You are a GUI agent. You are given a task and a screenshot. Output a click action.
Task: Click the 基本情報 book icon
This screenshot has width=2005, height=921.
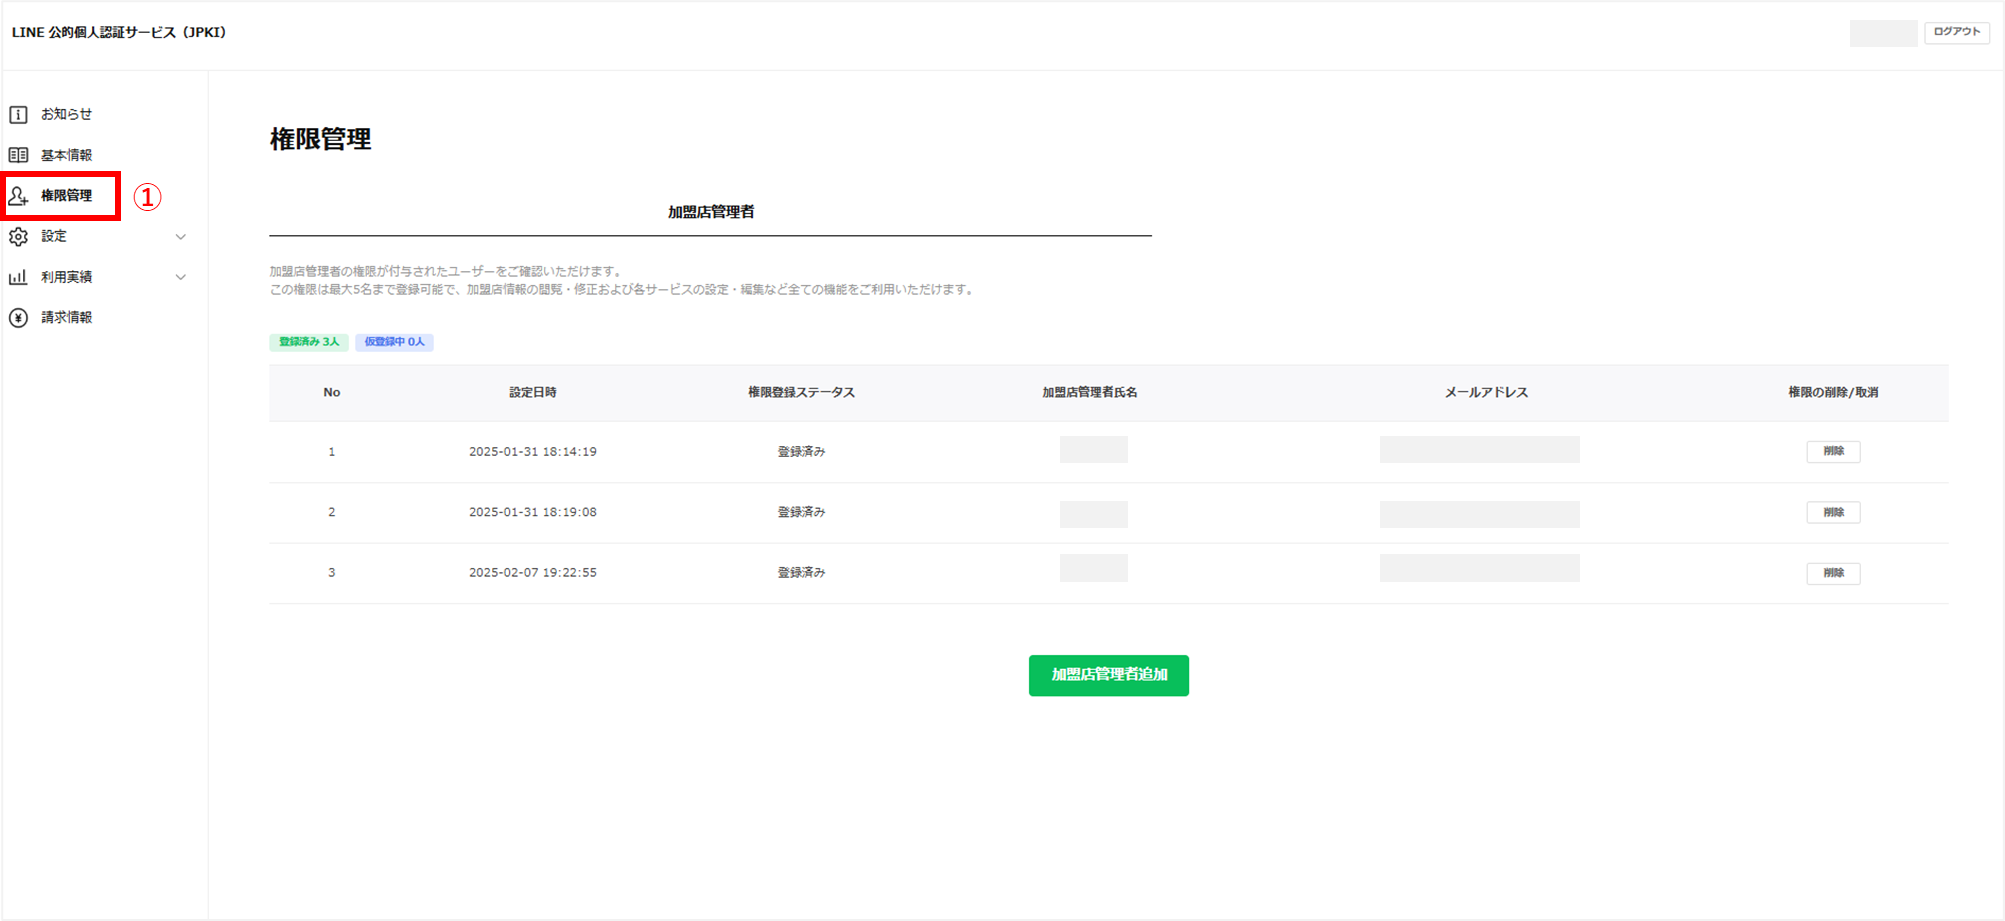point(18,155)
